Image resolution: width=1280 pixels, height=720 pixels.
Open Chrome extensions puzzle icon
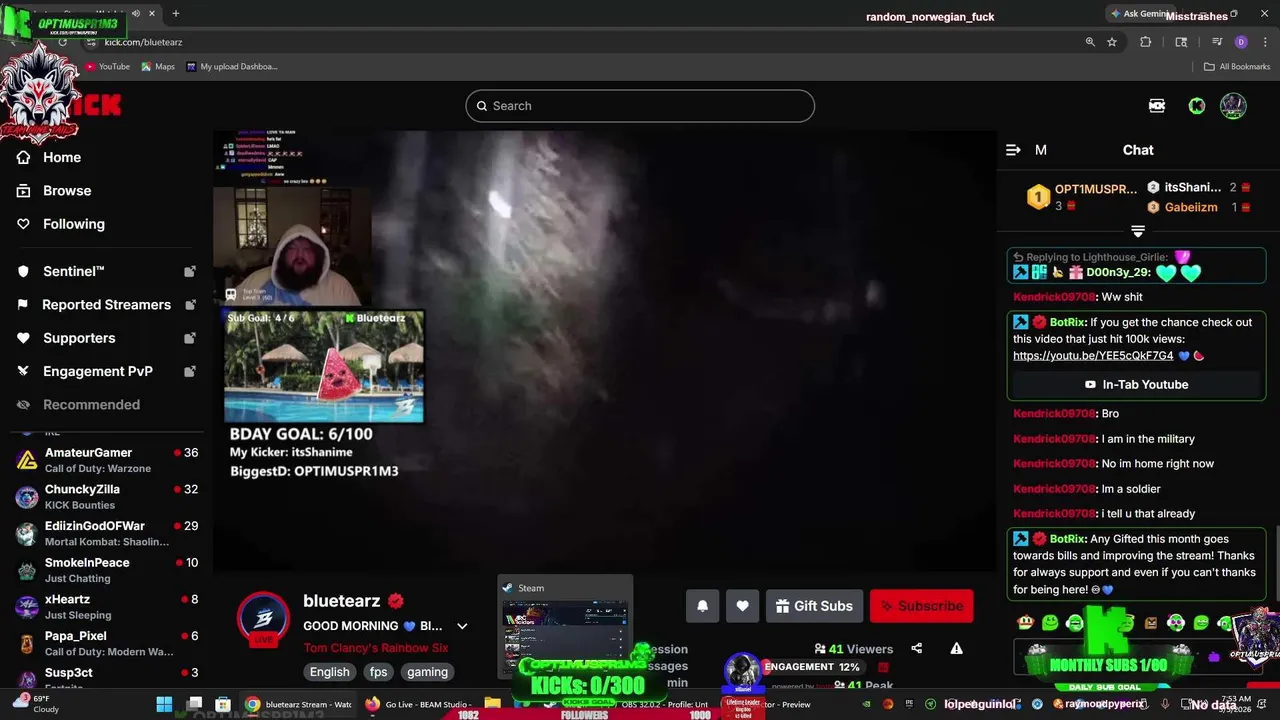click(1146, 42)
